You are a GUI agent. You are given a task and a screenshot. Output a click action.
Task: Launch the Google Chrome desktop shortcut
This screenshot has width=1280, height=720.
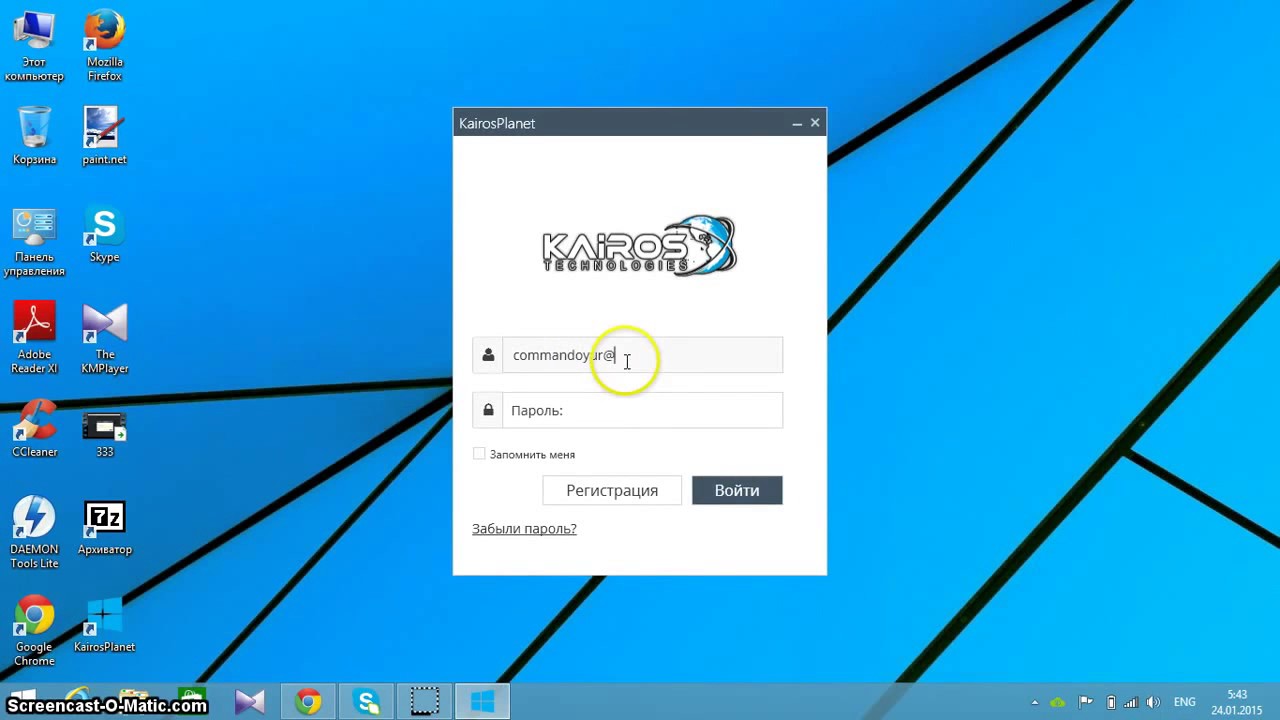[34, 632]
